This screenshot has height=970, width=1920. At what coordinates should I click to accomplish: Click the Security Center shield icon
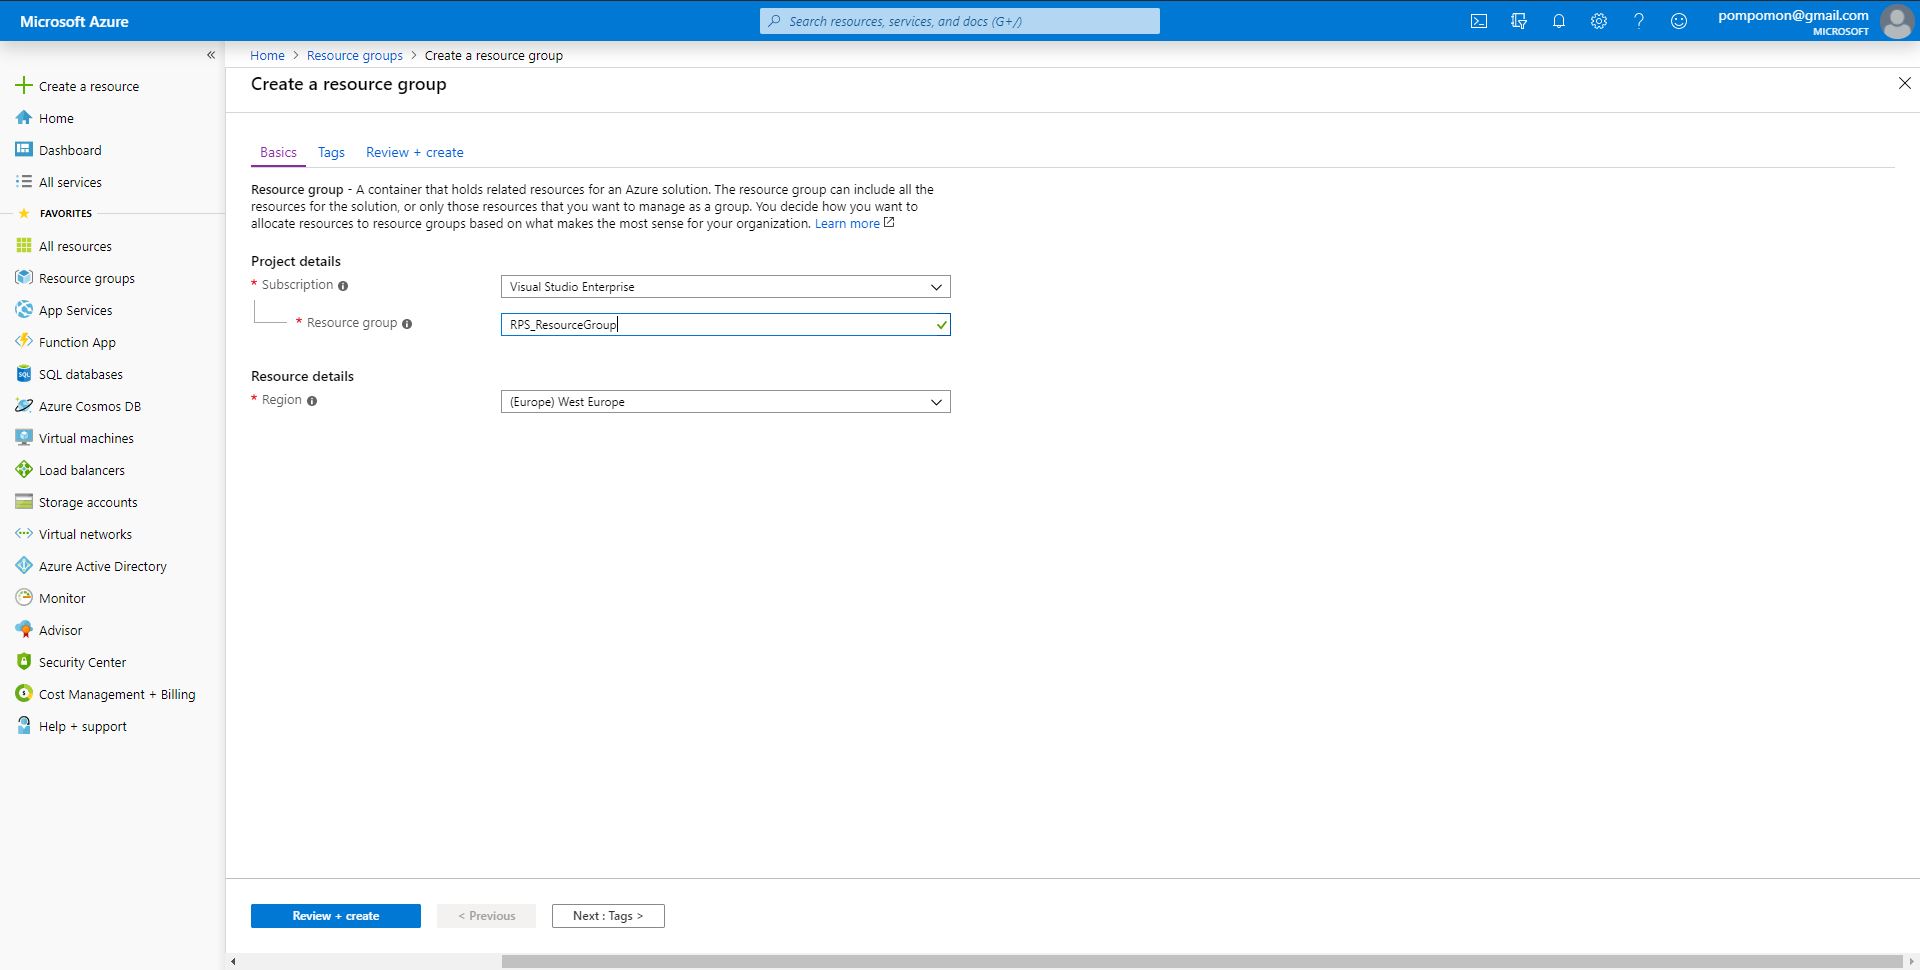pyautogui.click(x=24, y=662)
